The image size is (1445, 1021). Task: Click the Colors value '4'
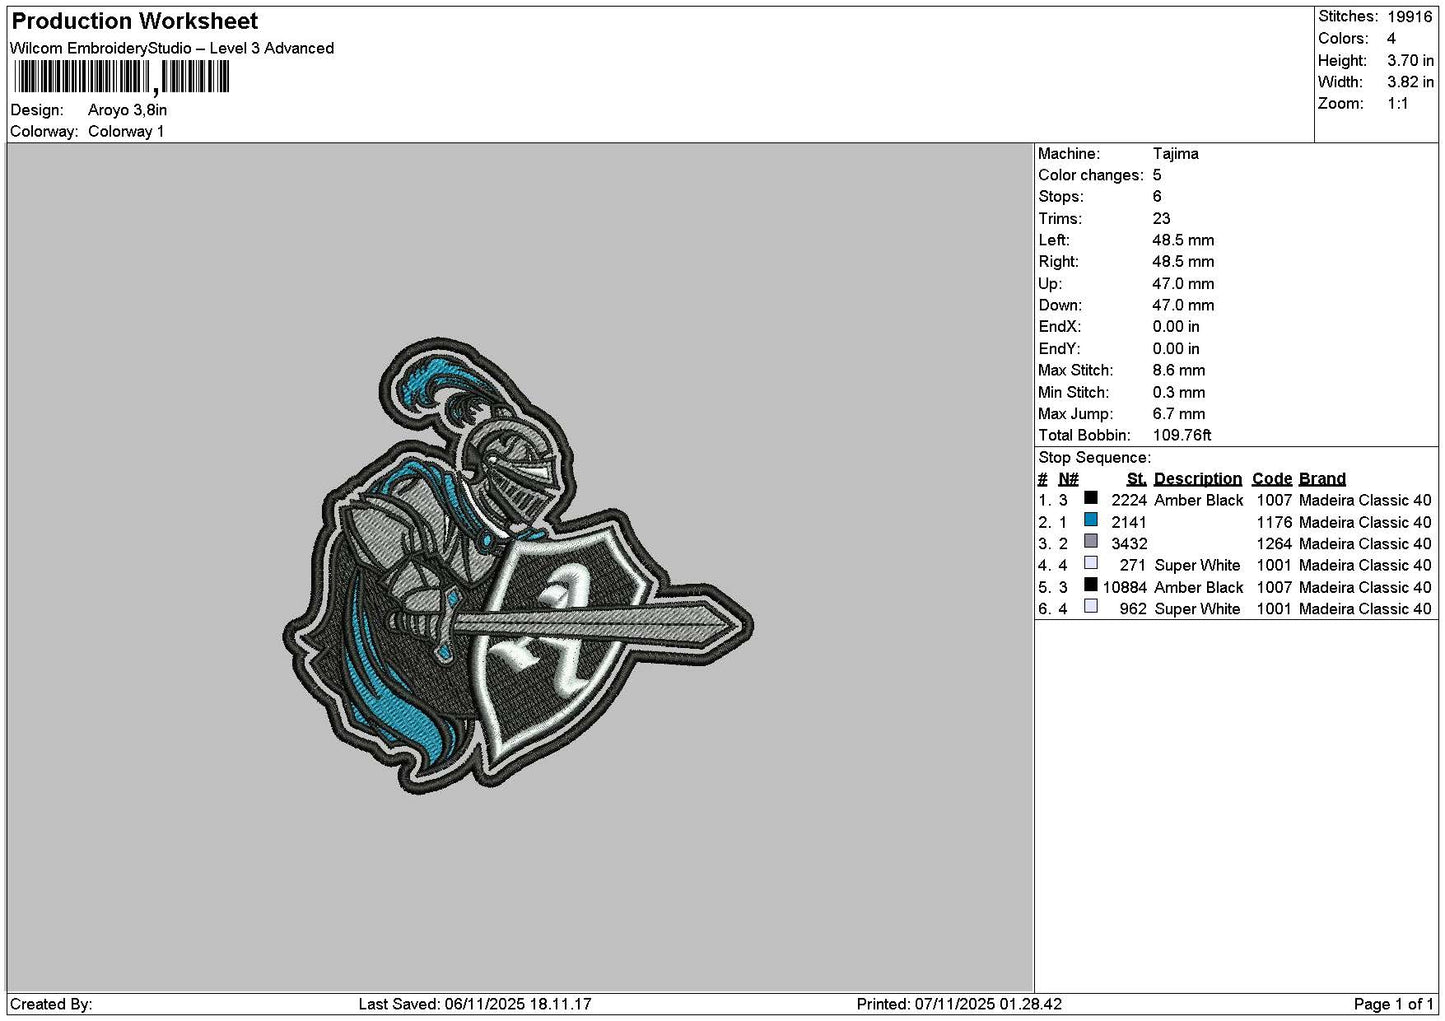(x=1391, y=38)
